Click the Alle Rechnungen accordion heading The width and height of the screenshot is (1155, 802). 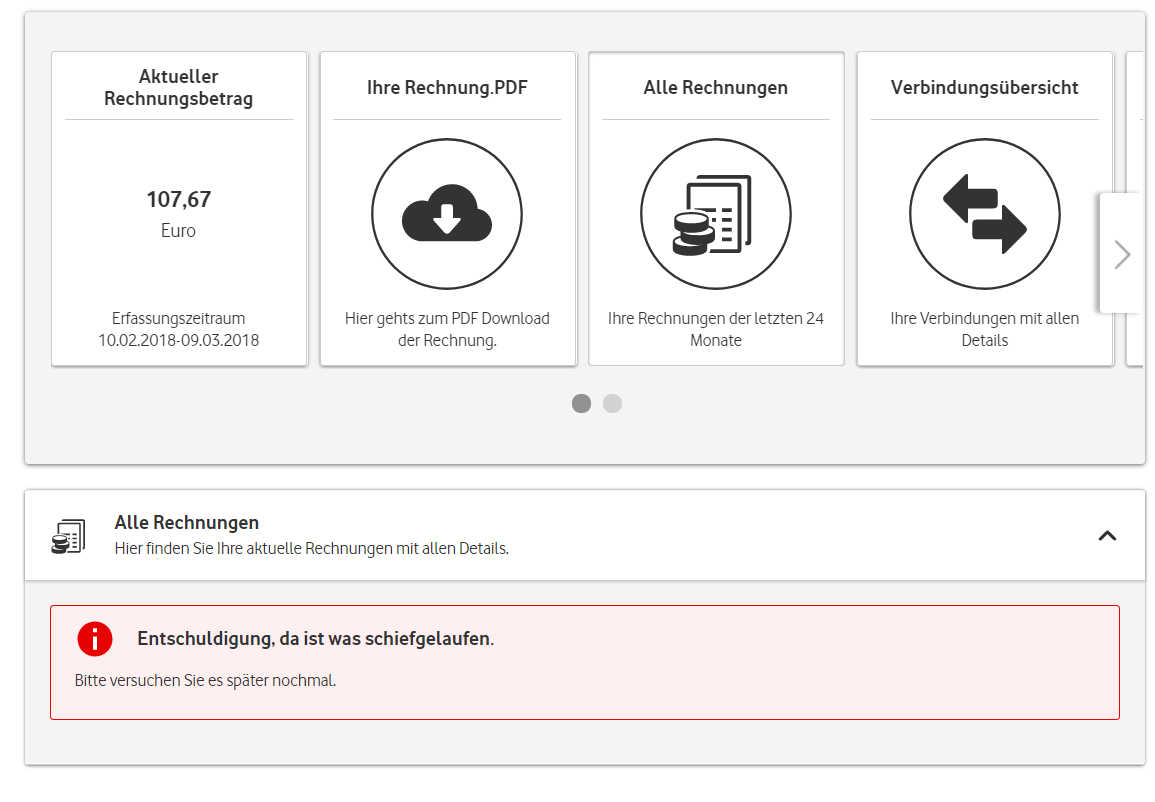tap(187, 523)
